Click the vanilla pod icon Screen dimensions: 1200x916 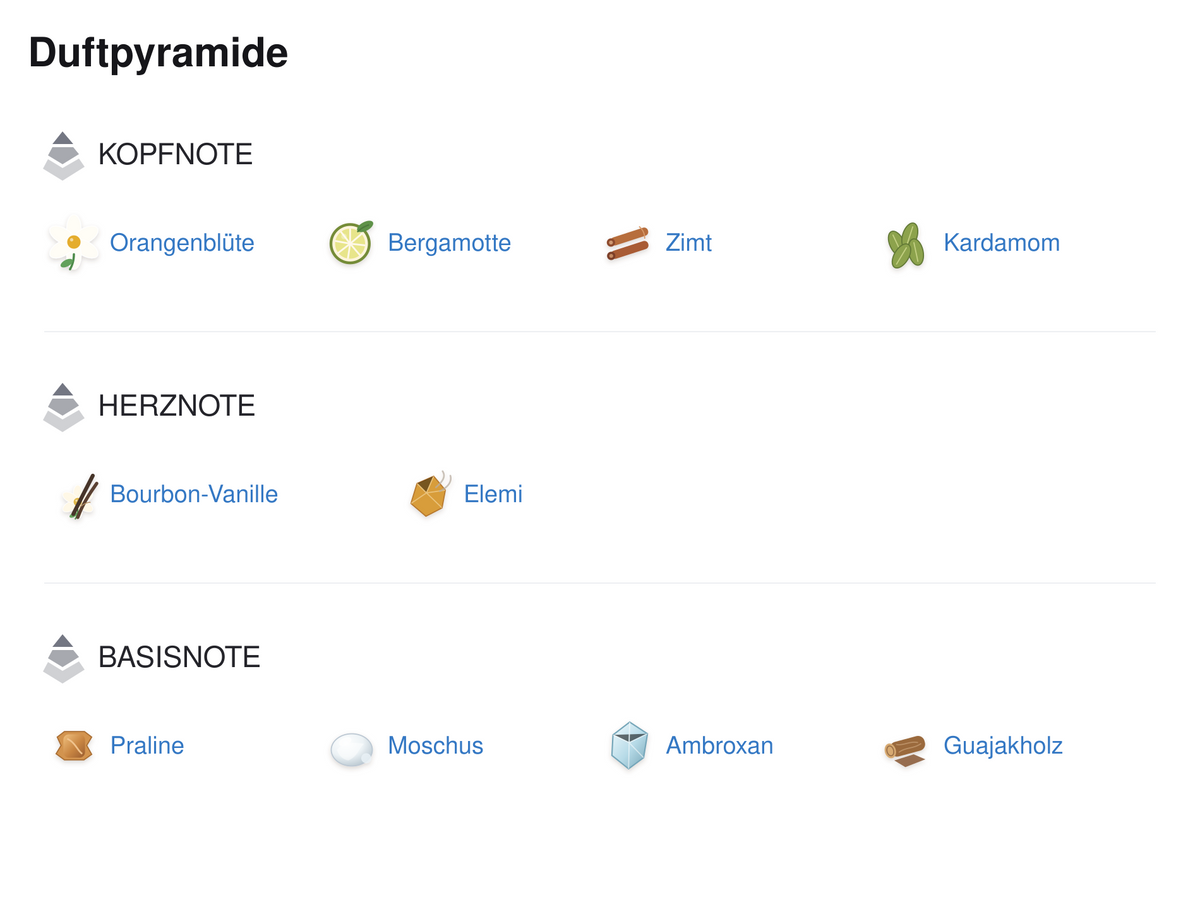coord(78,496)
